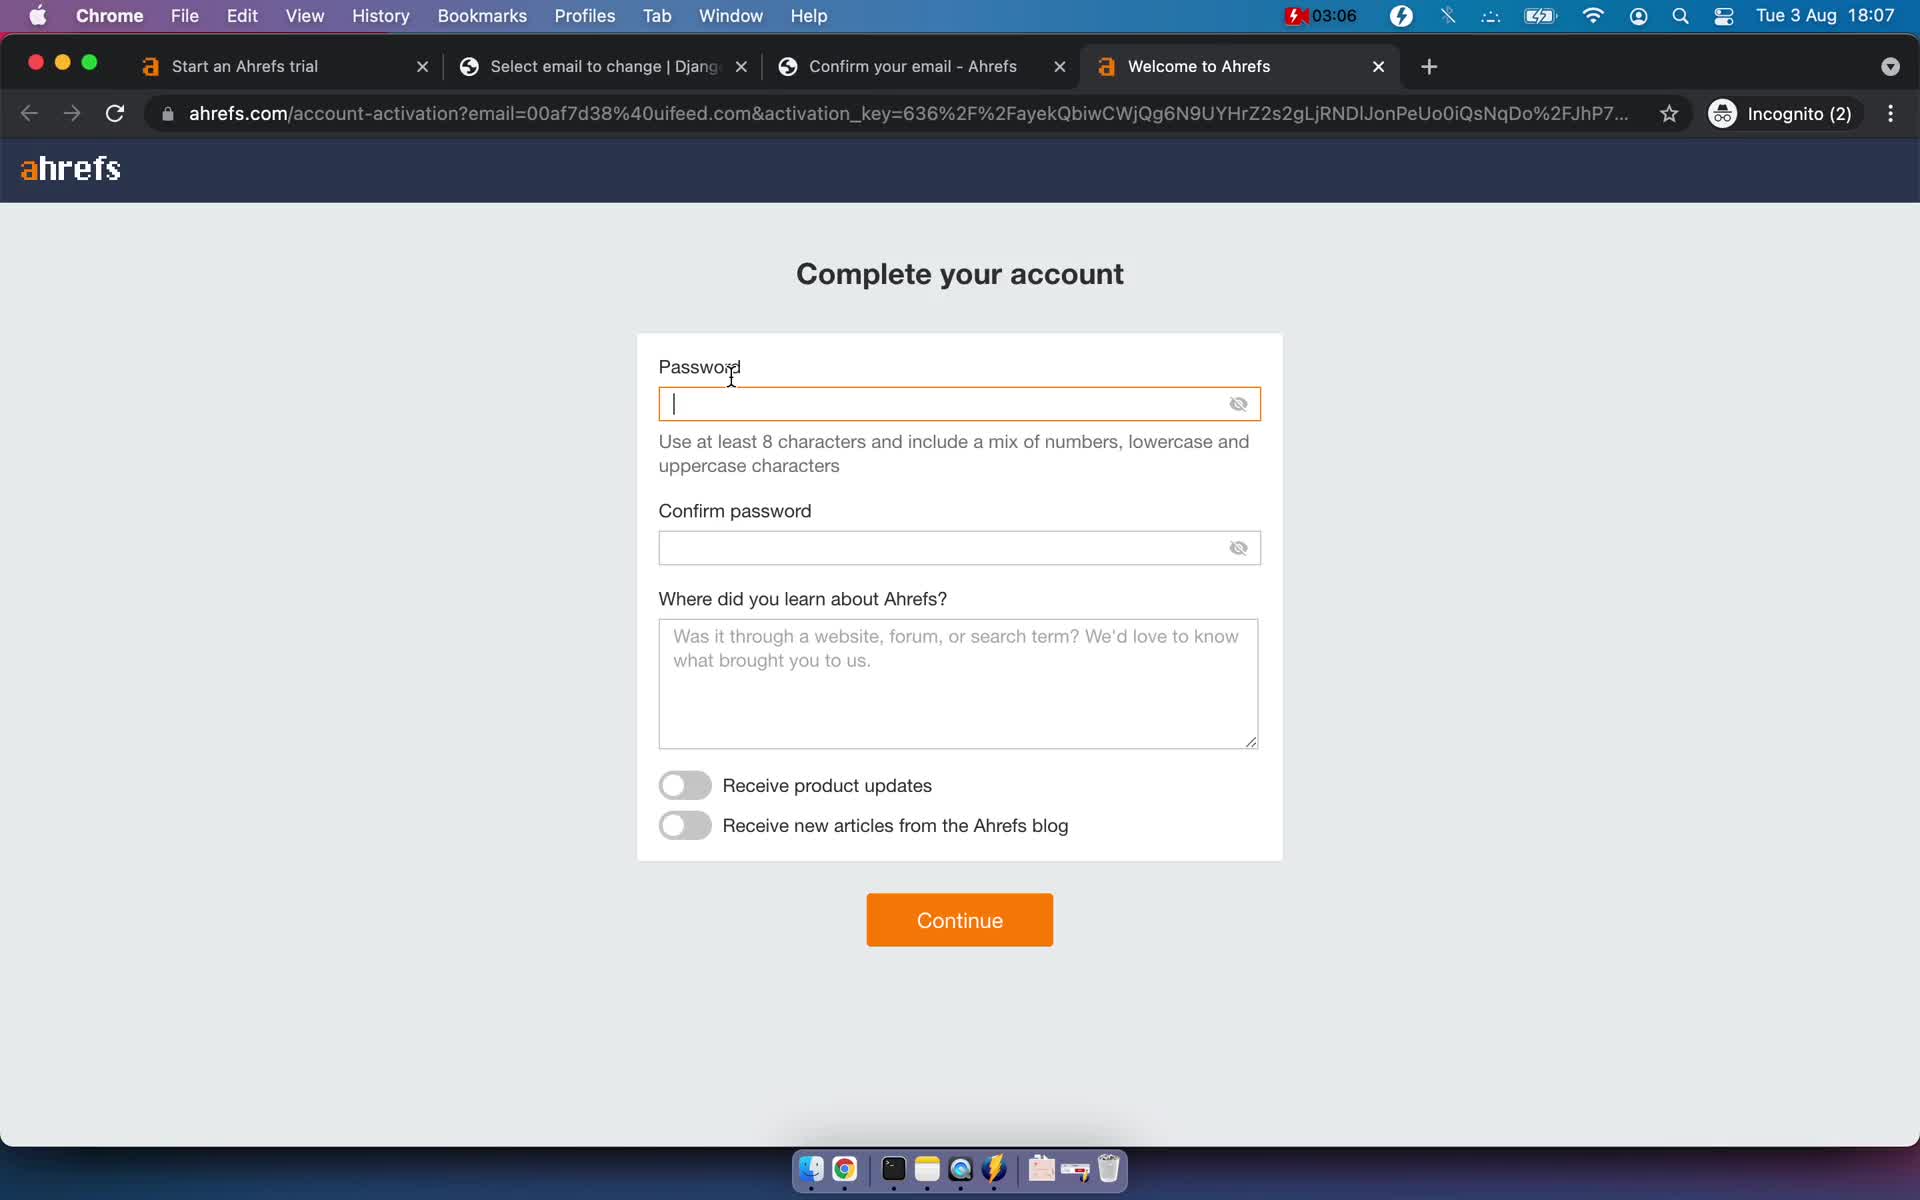Click the Confirm your email tab

tap(912, 65)
